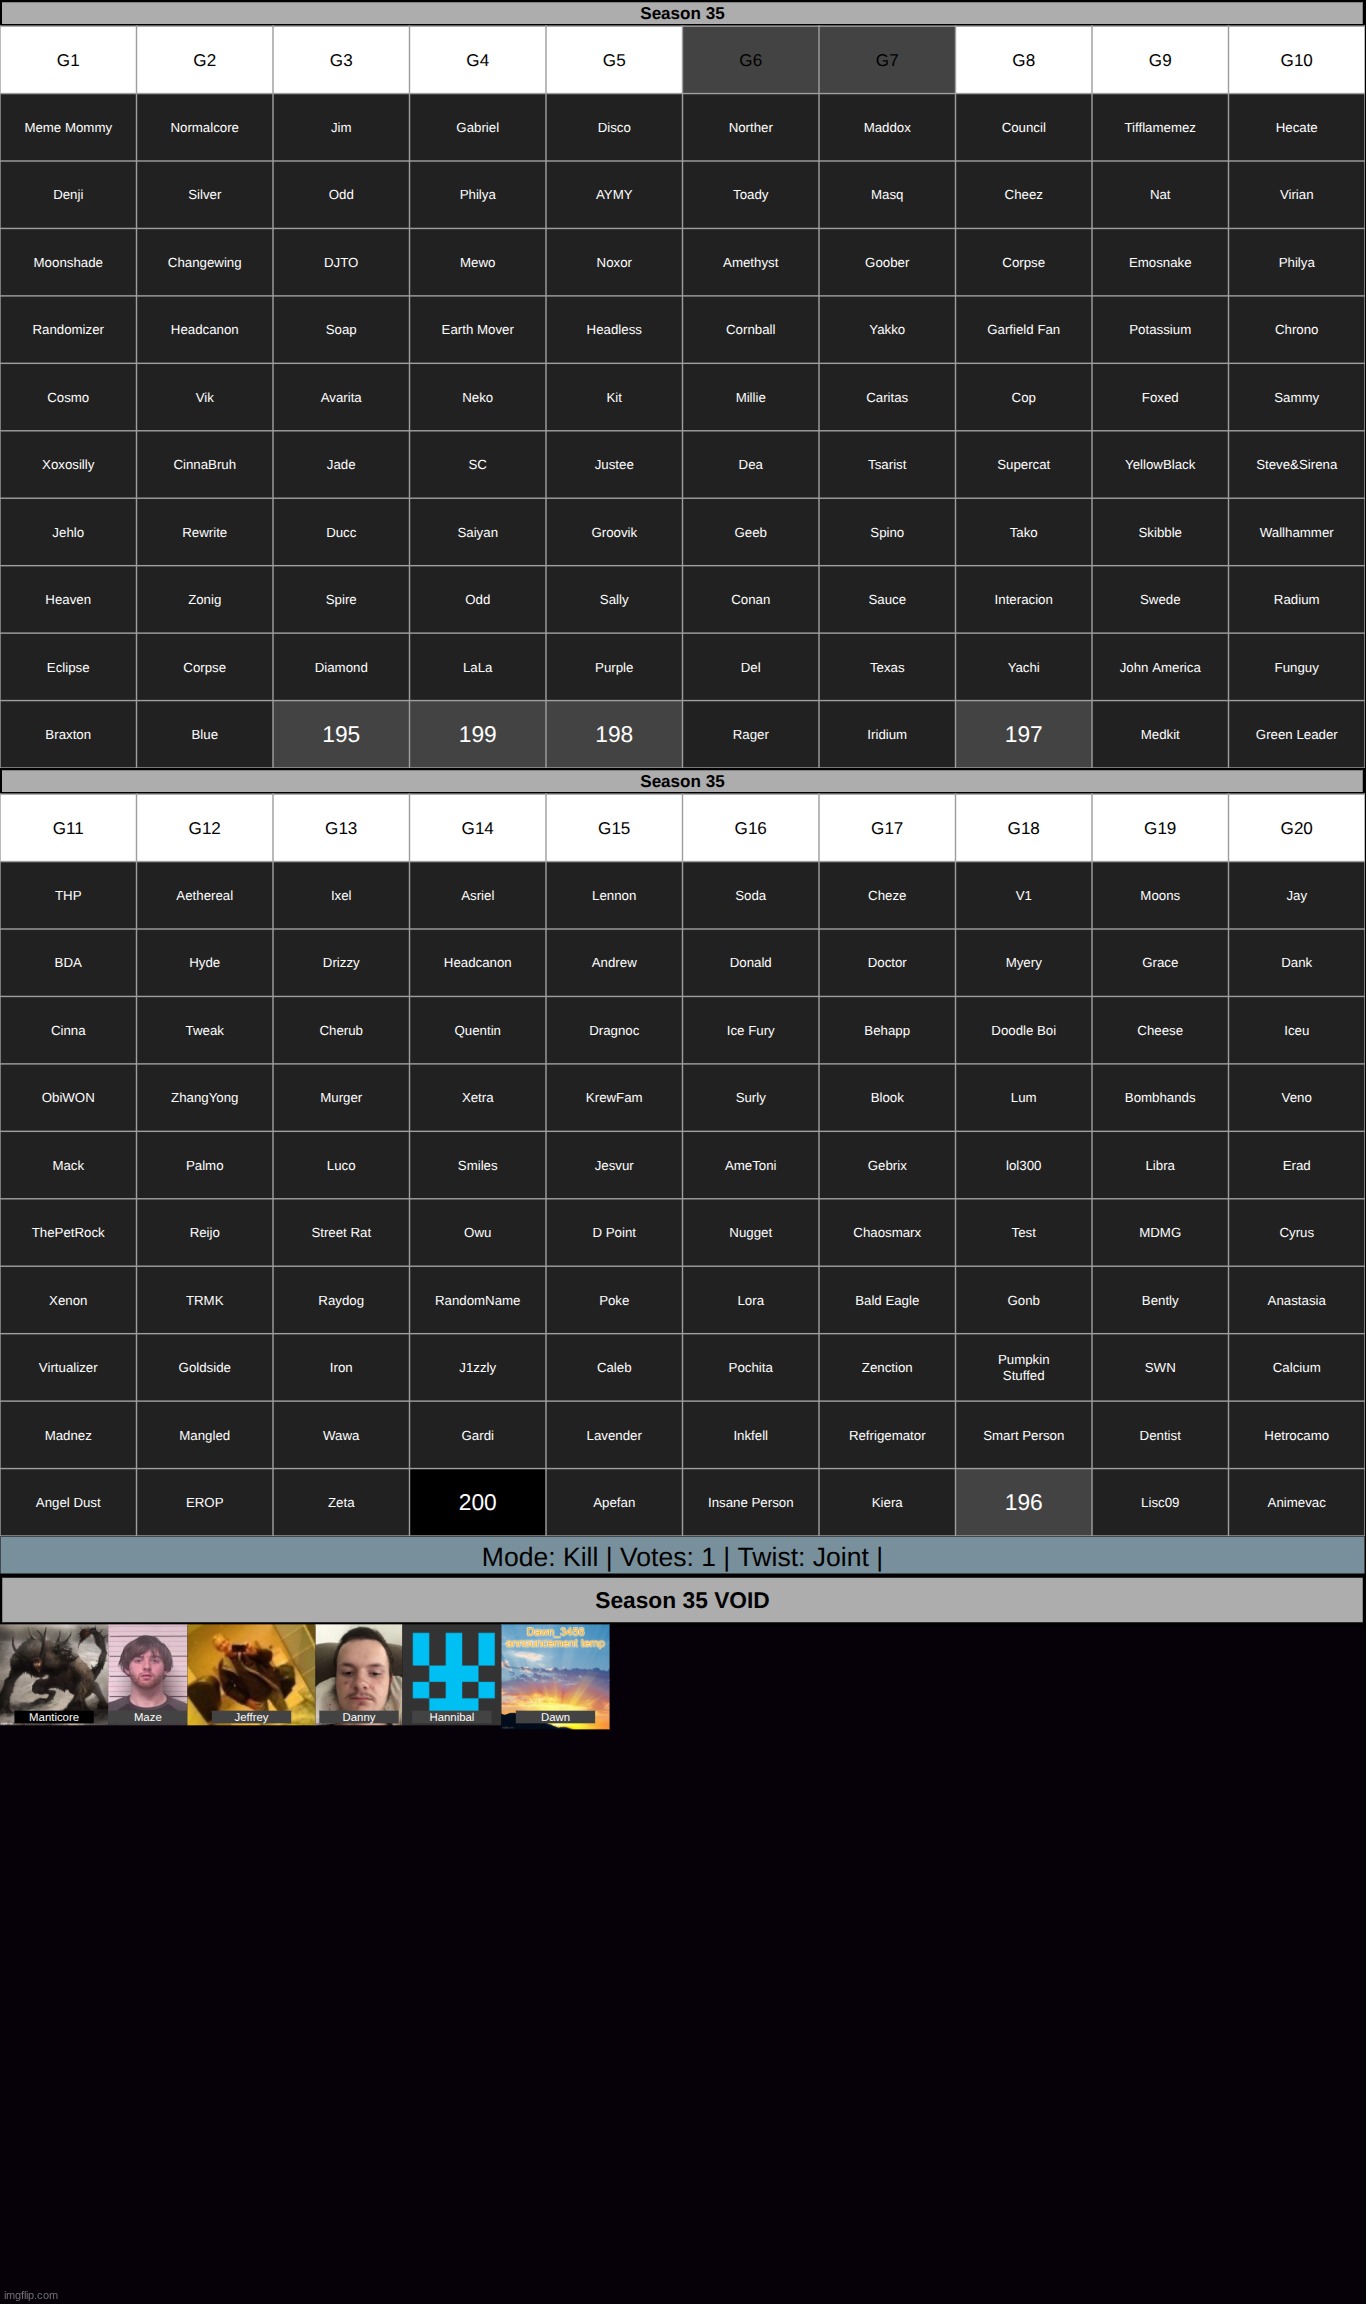Click the empty slot numbered 195
Viewport: 1366px width, 2304px height.
pos(341,734)
